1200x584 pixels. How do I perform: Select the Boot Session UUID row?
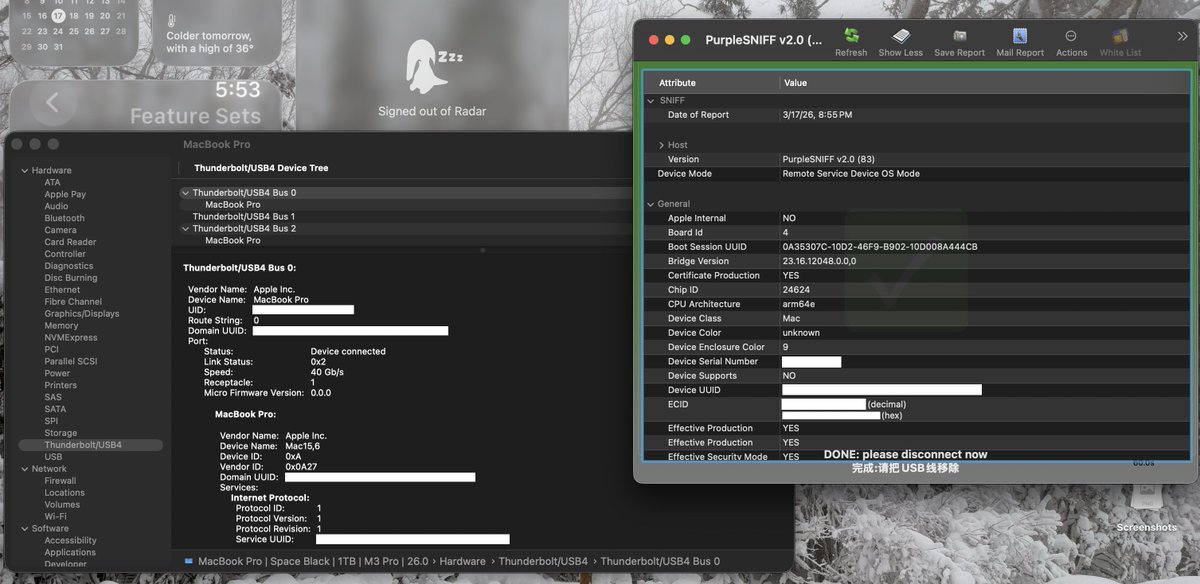917,247
